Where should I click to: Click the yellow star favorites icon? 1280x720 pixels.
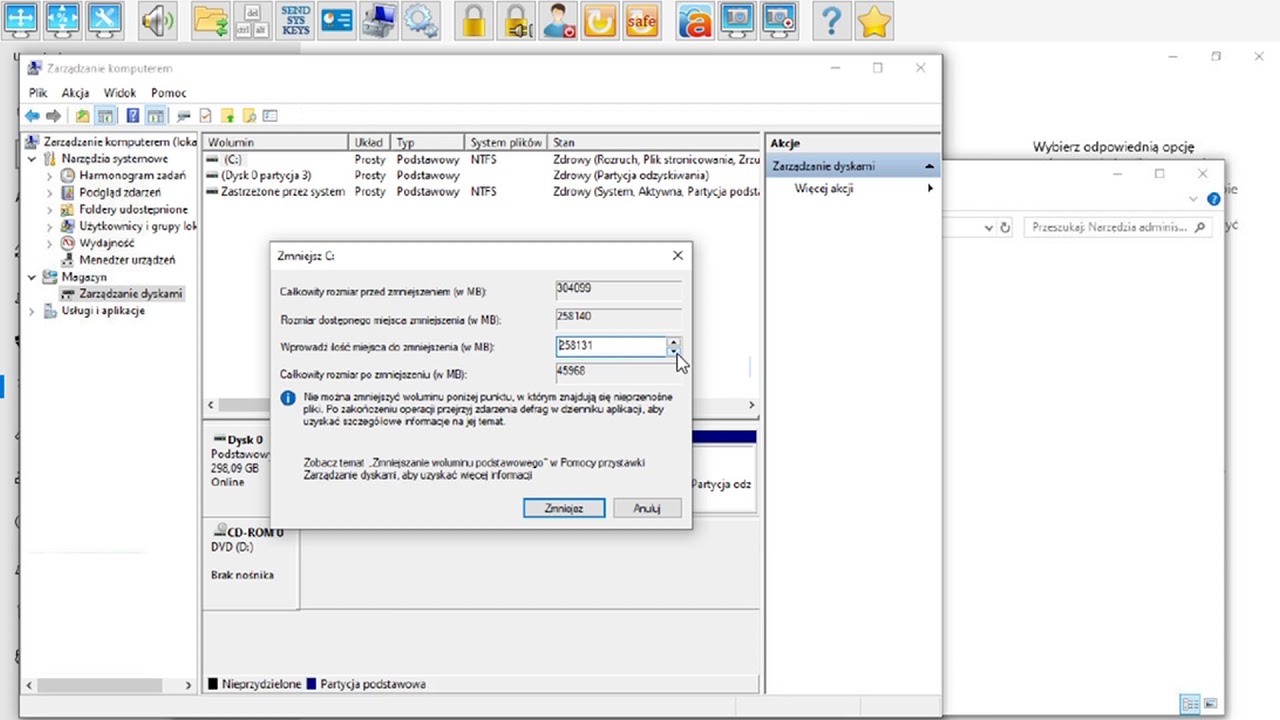point(874,18)
